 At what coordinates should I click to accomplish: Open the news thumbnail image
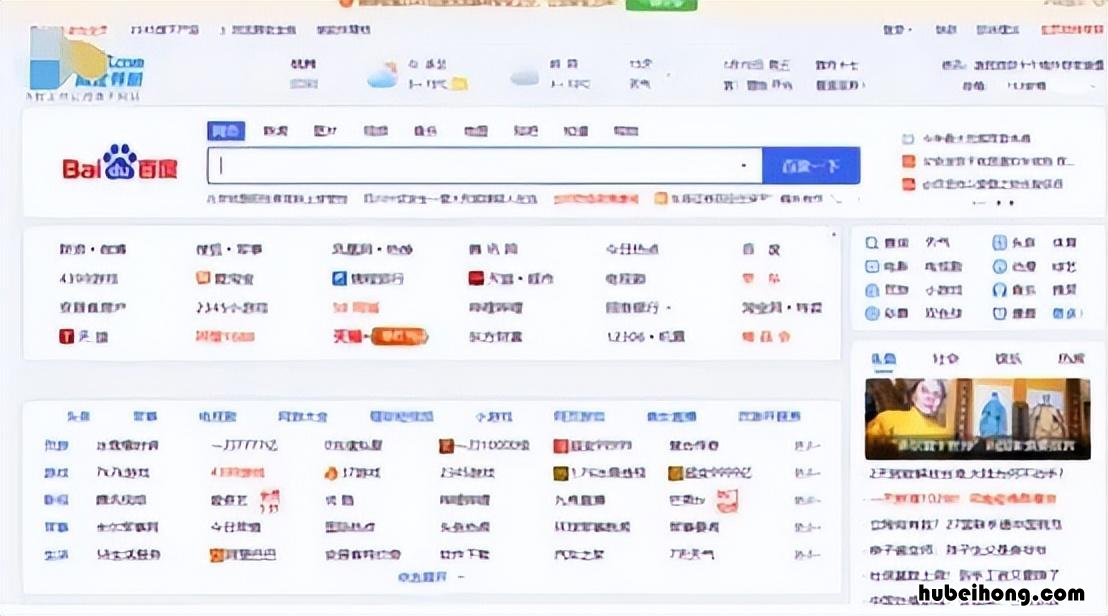(977, 419)
